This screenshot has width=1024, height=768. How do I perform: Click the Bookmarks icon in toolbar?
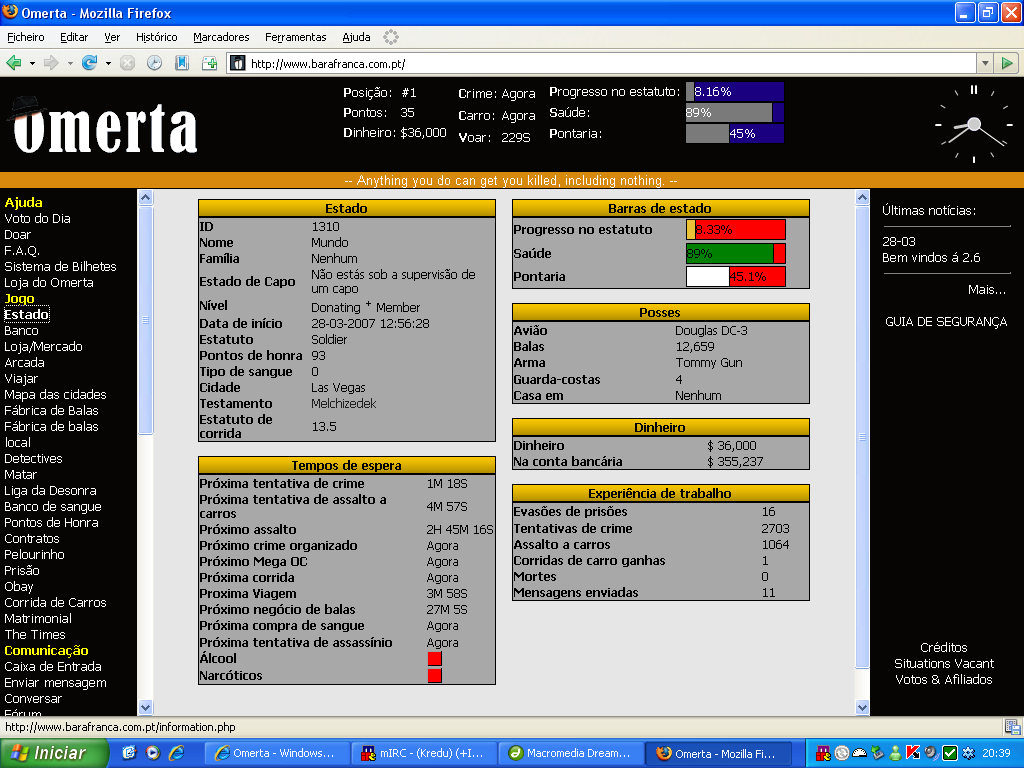182,63
